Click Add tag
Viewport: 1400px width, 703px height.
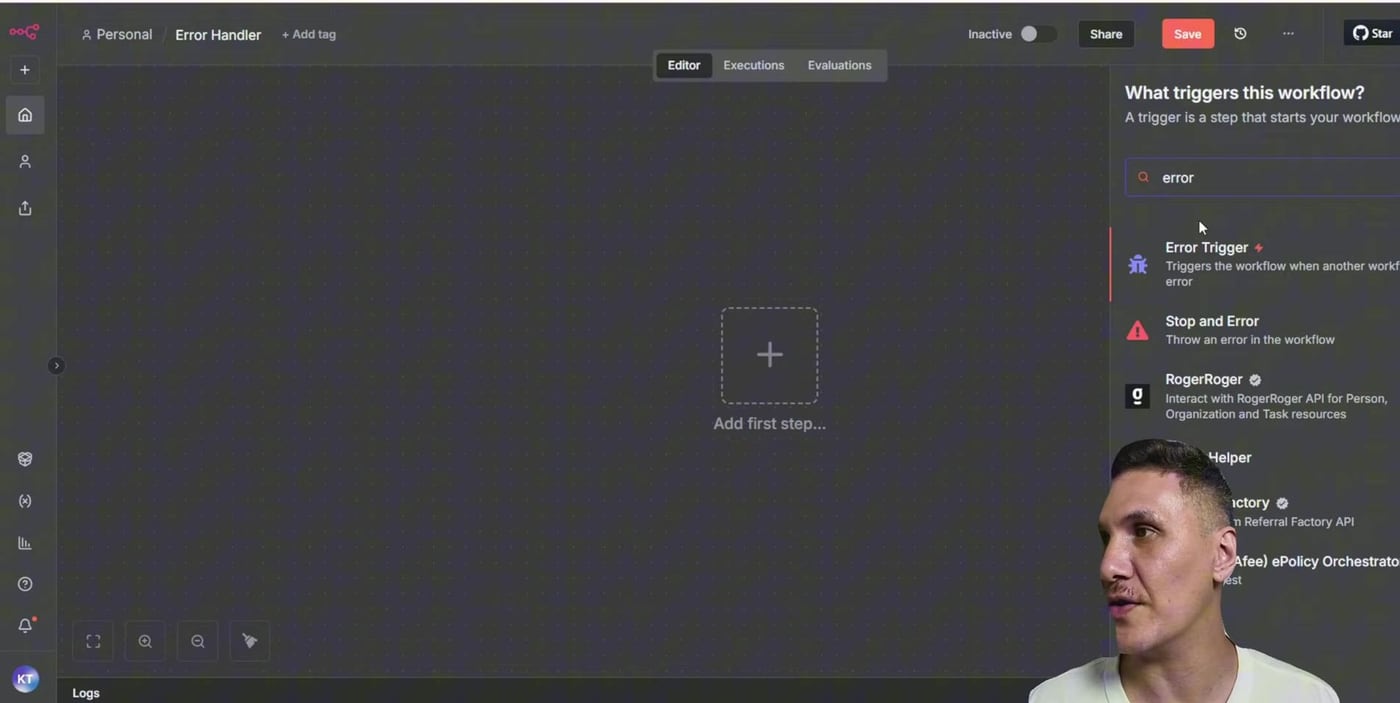click(x=309, y=34)
